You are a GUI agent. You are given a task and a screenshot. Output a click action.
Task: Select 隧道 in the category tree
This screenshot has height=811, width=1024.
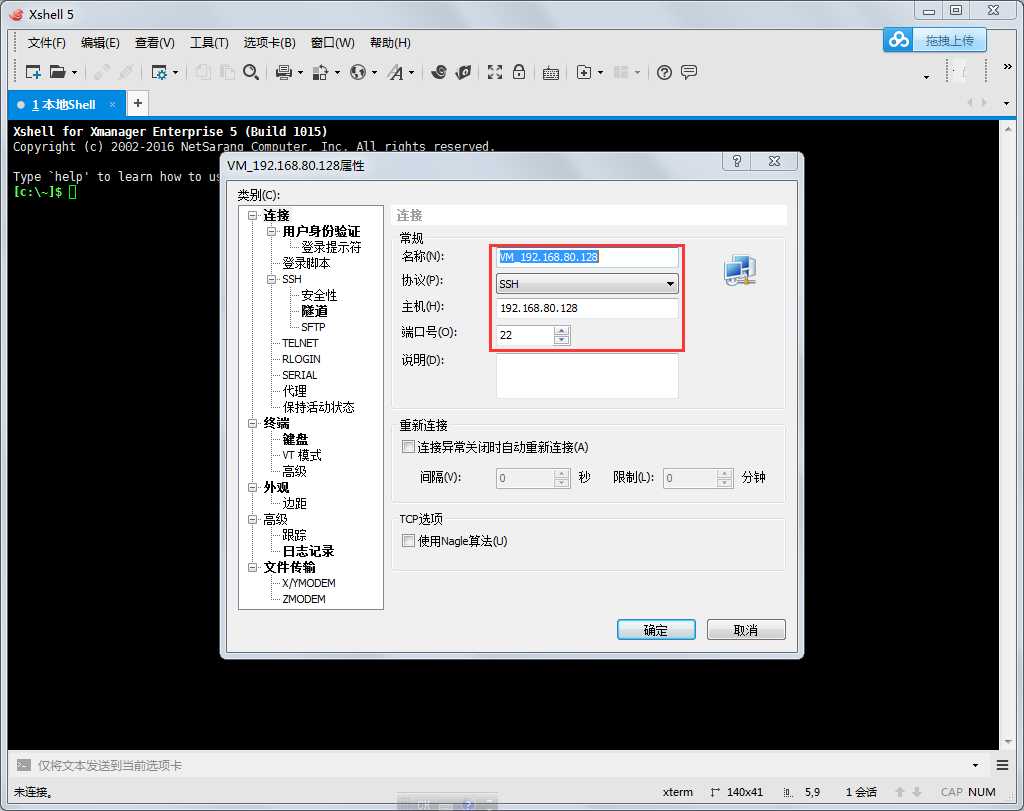(314, 311)
